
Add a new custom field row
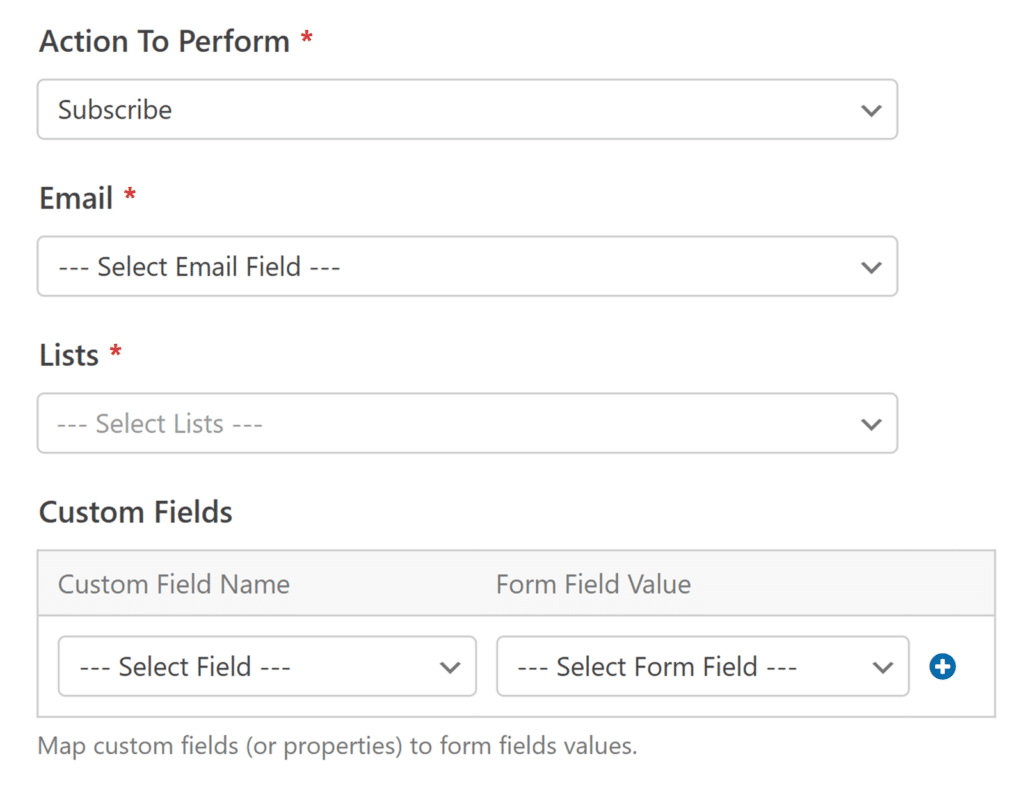click(x=942, y=667)
